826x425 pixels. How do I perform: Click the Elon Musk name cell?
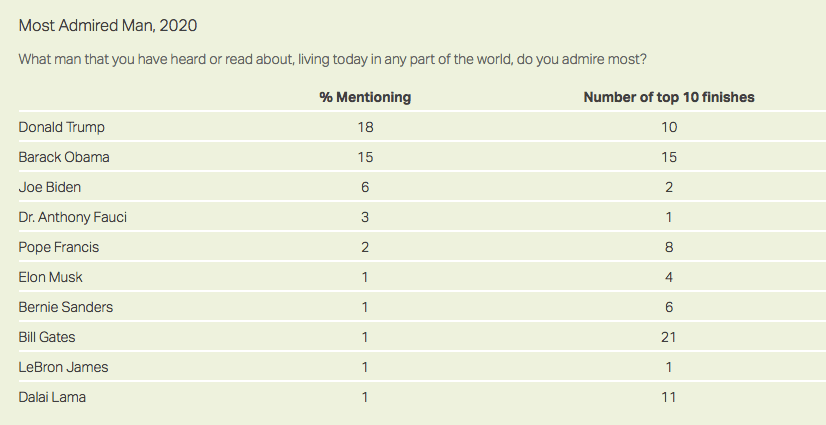[x=52, y=277]
